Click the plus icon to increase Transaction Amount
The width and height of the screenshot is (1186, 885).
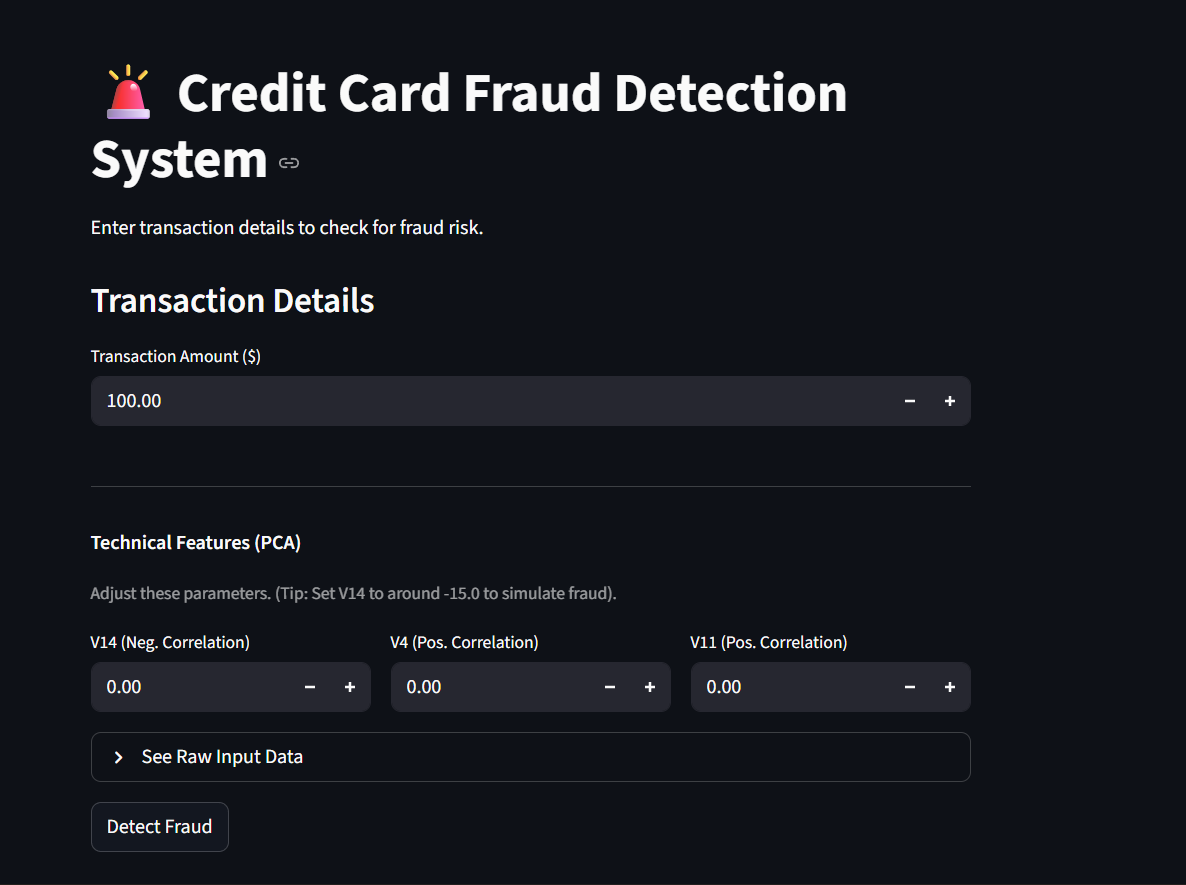point(949,400)
